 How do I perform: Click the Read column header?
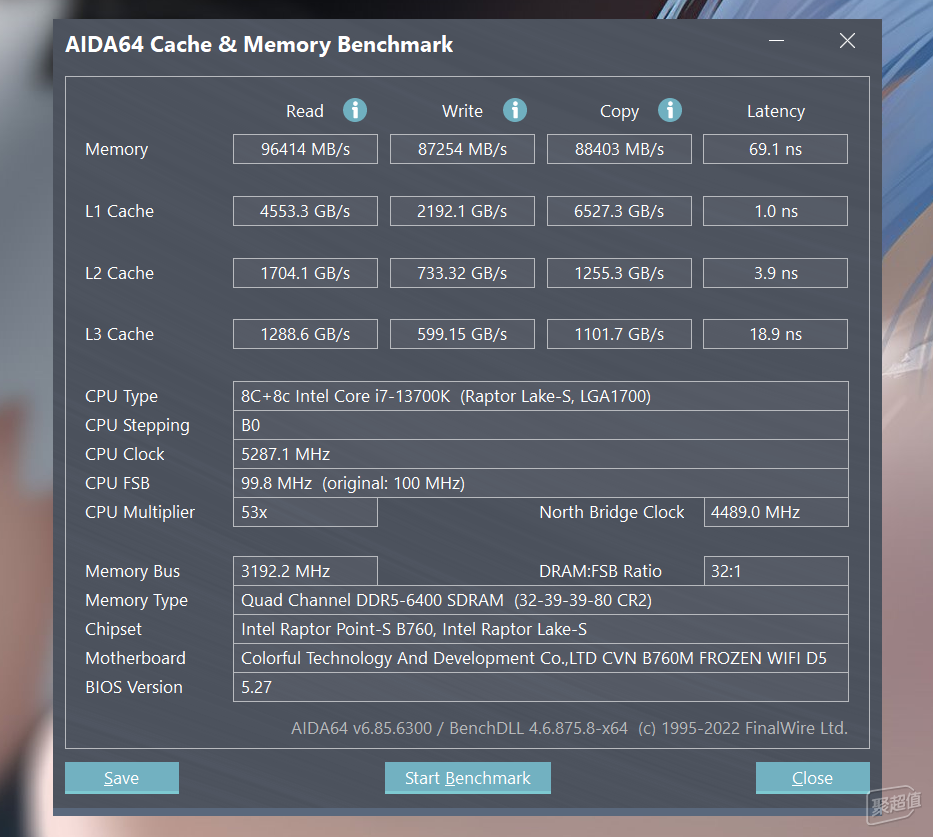305,111
